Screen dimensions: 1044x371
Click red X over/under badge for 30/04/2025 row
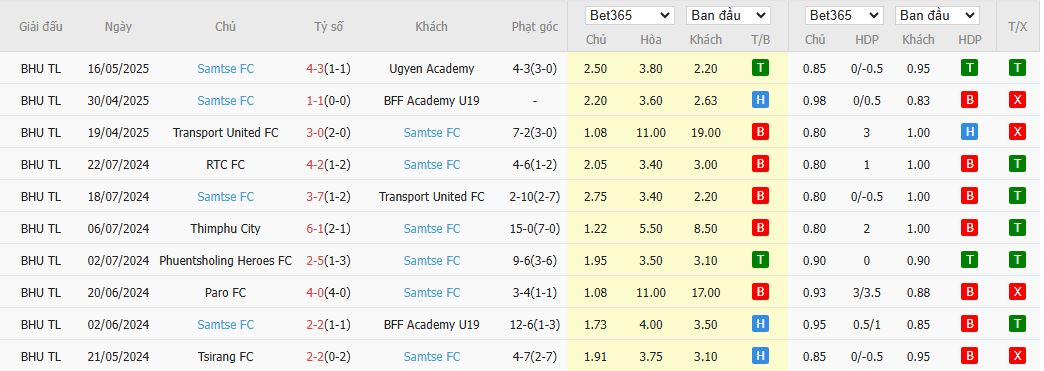[1017, 100]
